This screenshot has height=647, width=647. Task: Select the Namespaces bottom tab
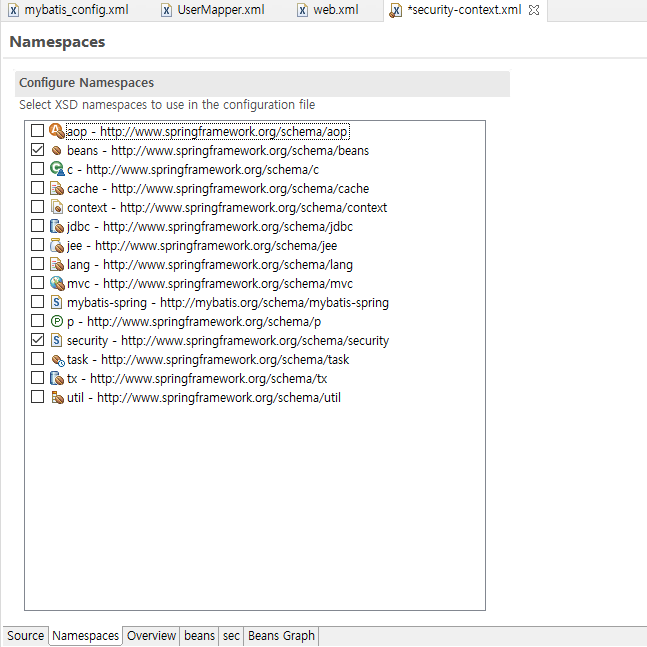coord(85,635)
